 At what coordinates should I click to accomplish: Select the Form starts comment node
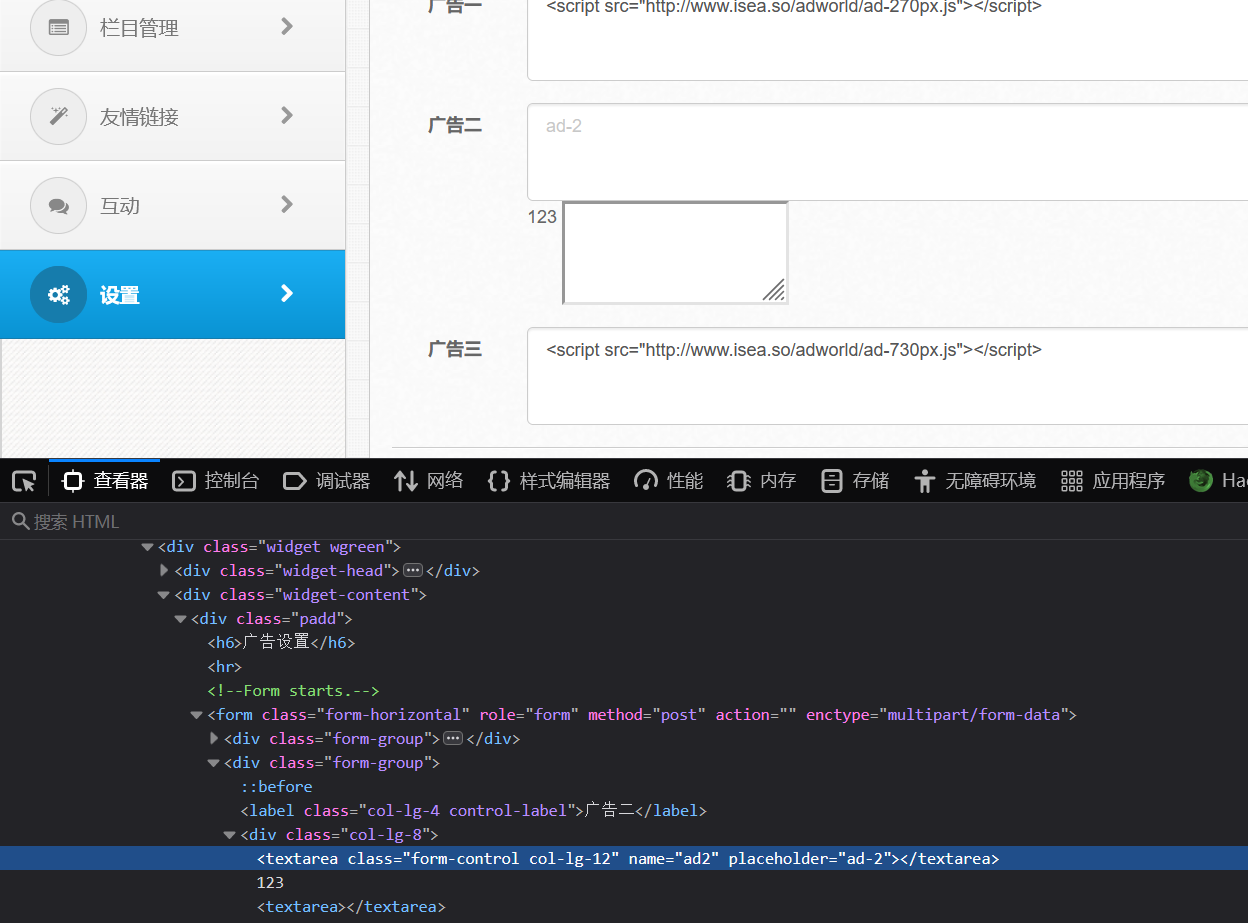294,691
